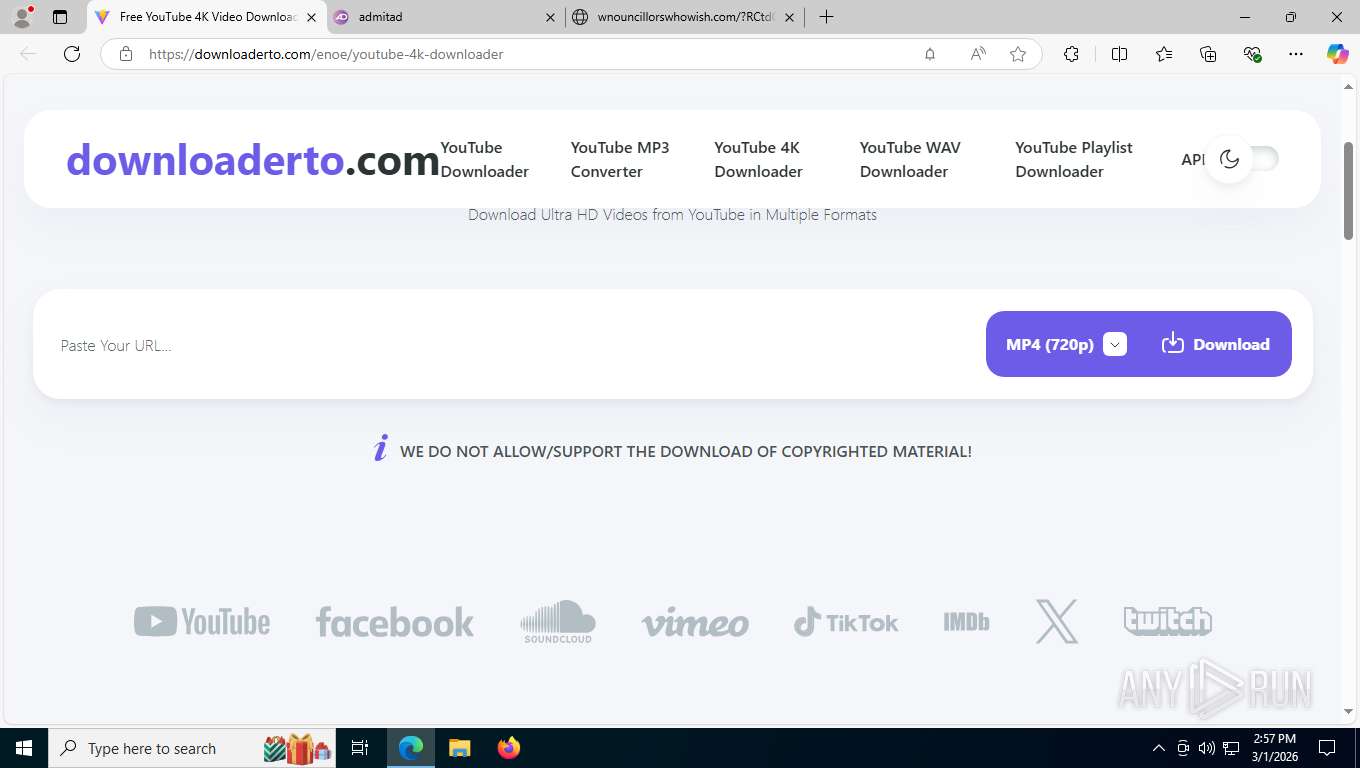Open YouTube MP3 Converter nav item
This screenshot has width=1360, height=768.
(620, 159)
